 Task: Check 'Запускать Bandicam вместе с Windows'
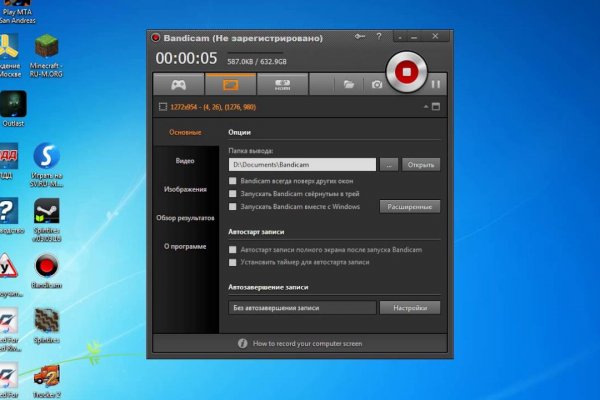pos(233,207)
